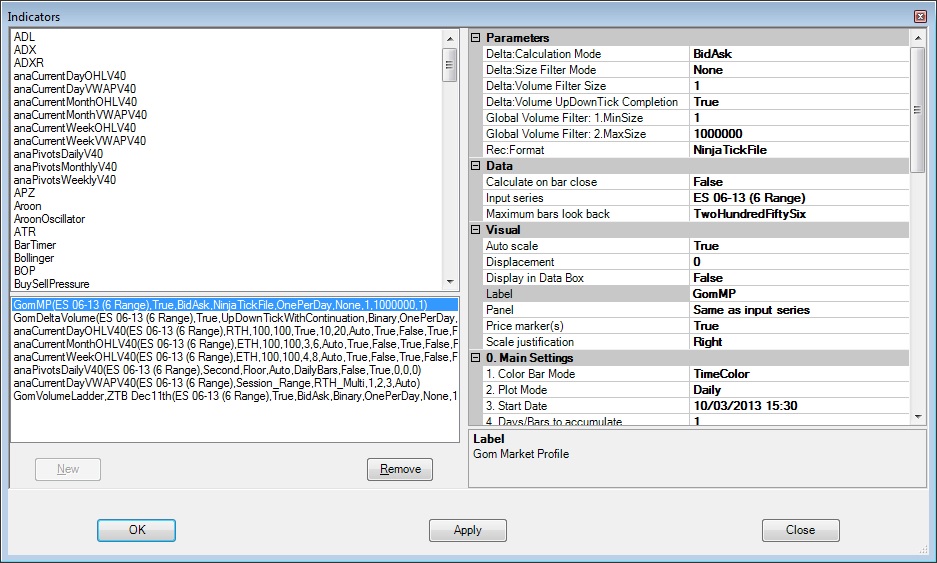Select applied anaCurrentDayOHLV40 RTH row
Viewport: 937px width, 563px height.
coord(235,331)
